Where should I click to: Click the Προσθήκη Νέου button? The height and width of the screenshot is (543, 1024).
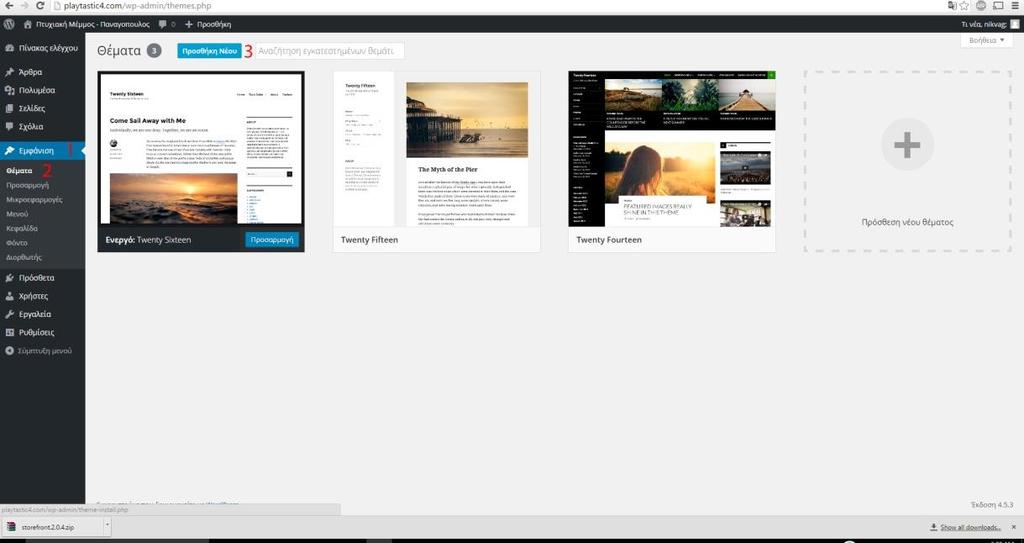[x=209, y=51]
